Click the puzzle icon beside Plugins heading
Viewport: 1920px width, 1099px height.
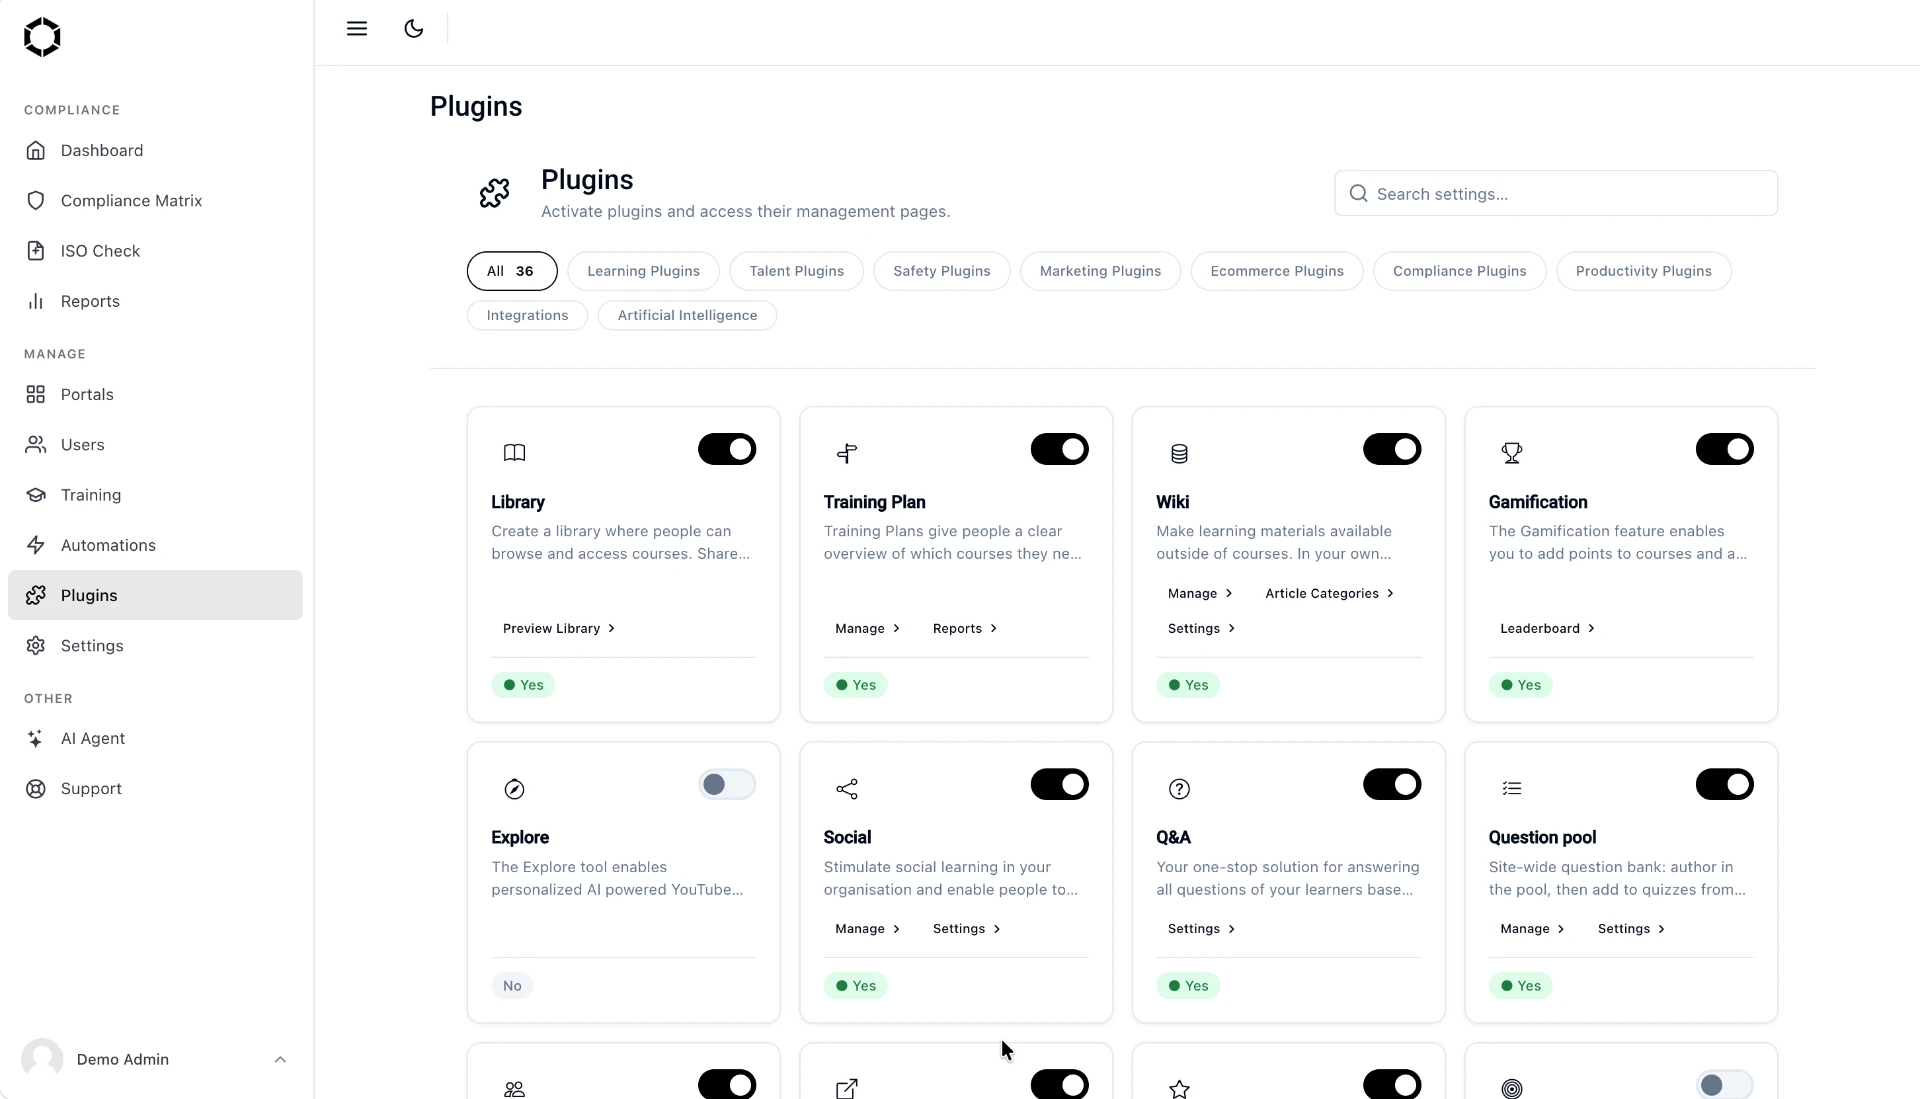click(494, 193)
